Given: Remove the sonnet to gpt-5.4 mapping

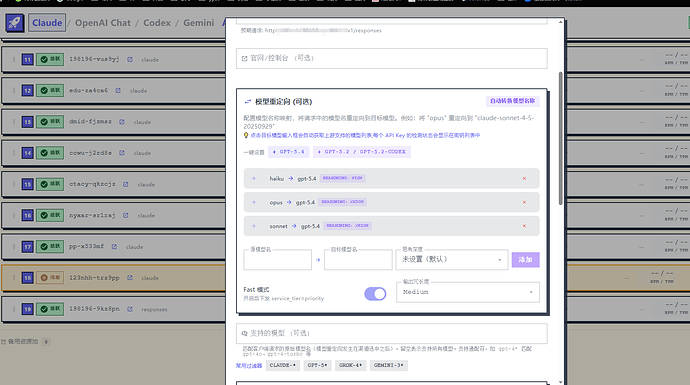Looking at the screenshot, I should coord(524,226).
